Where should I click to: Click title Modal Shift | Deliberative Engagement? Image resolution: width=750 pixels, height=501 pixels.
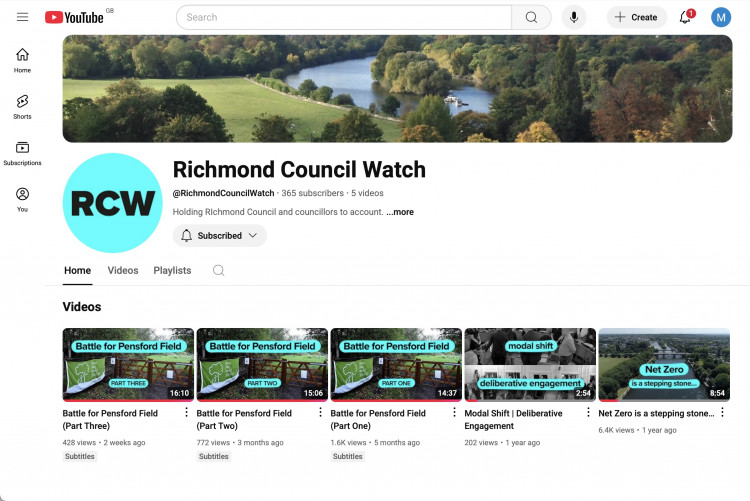pos(513,420)
